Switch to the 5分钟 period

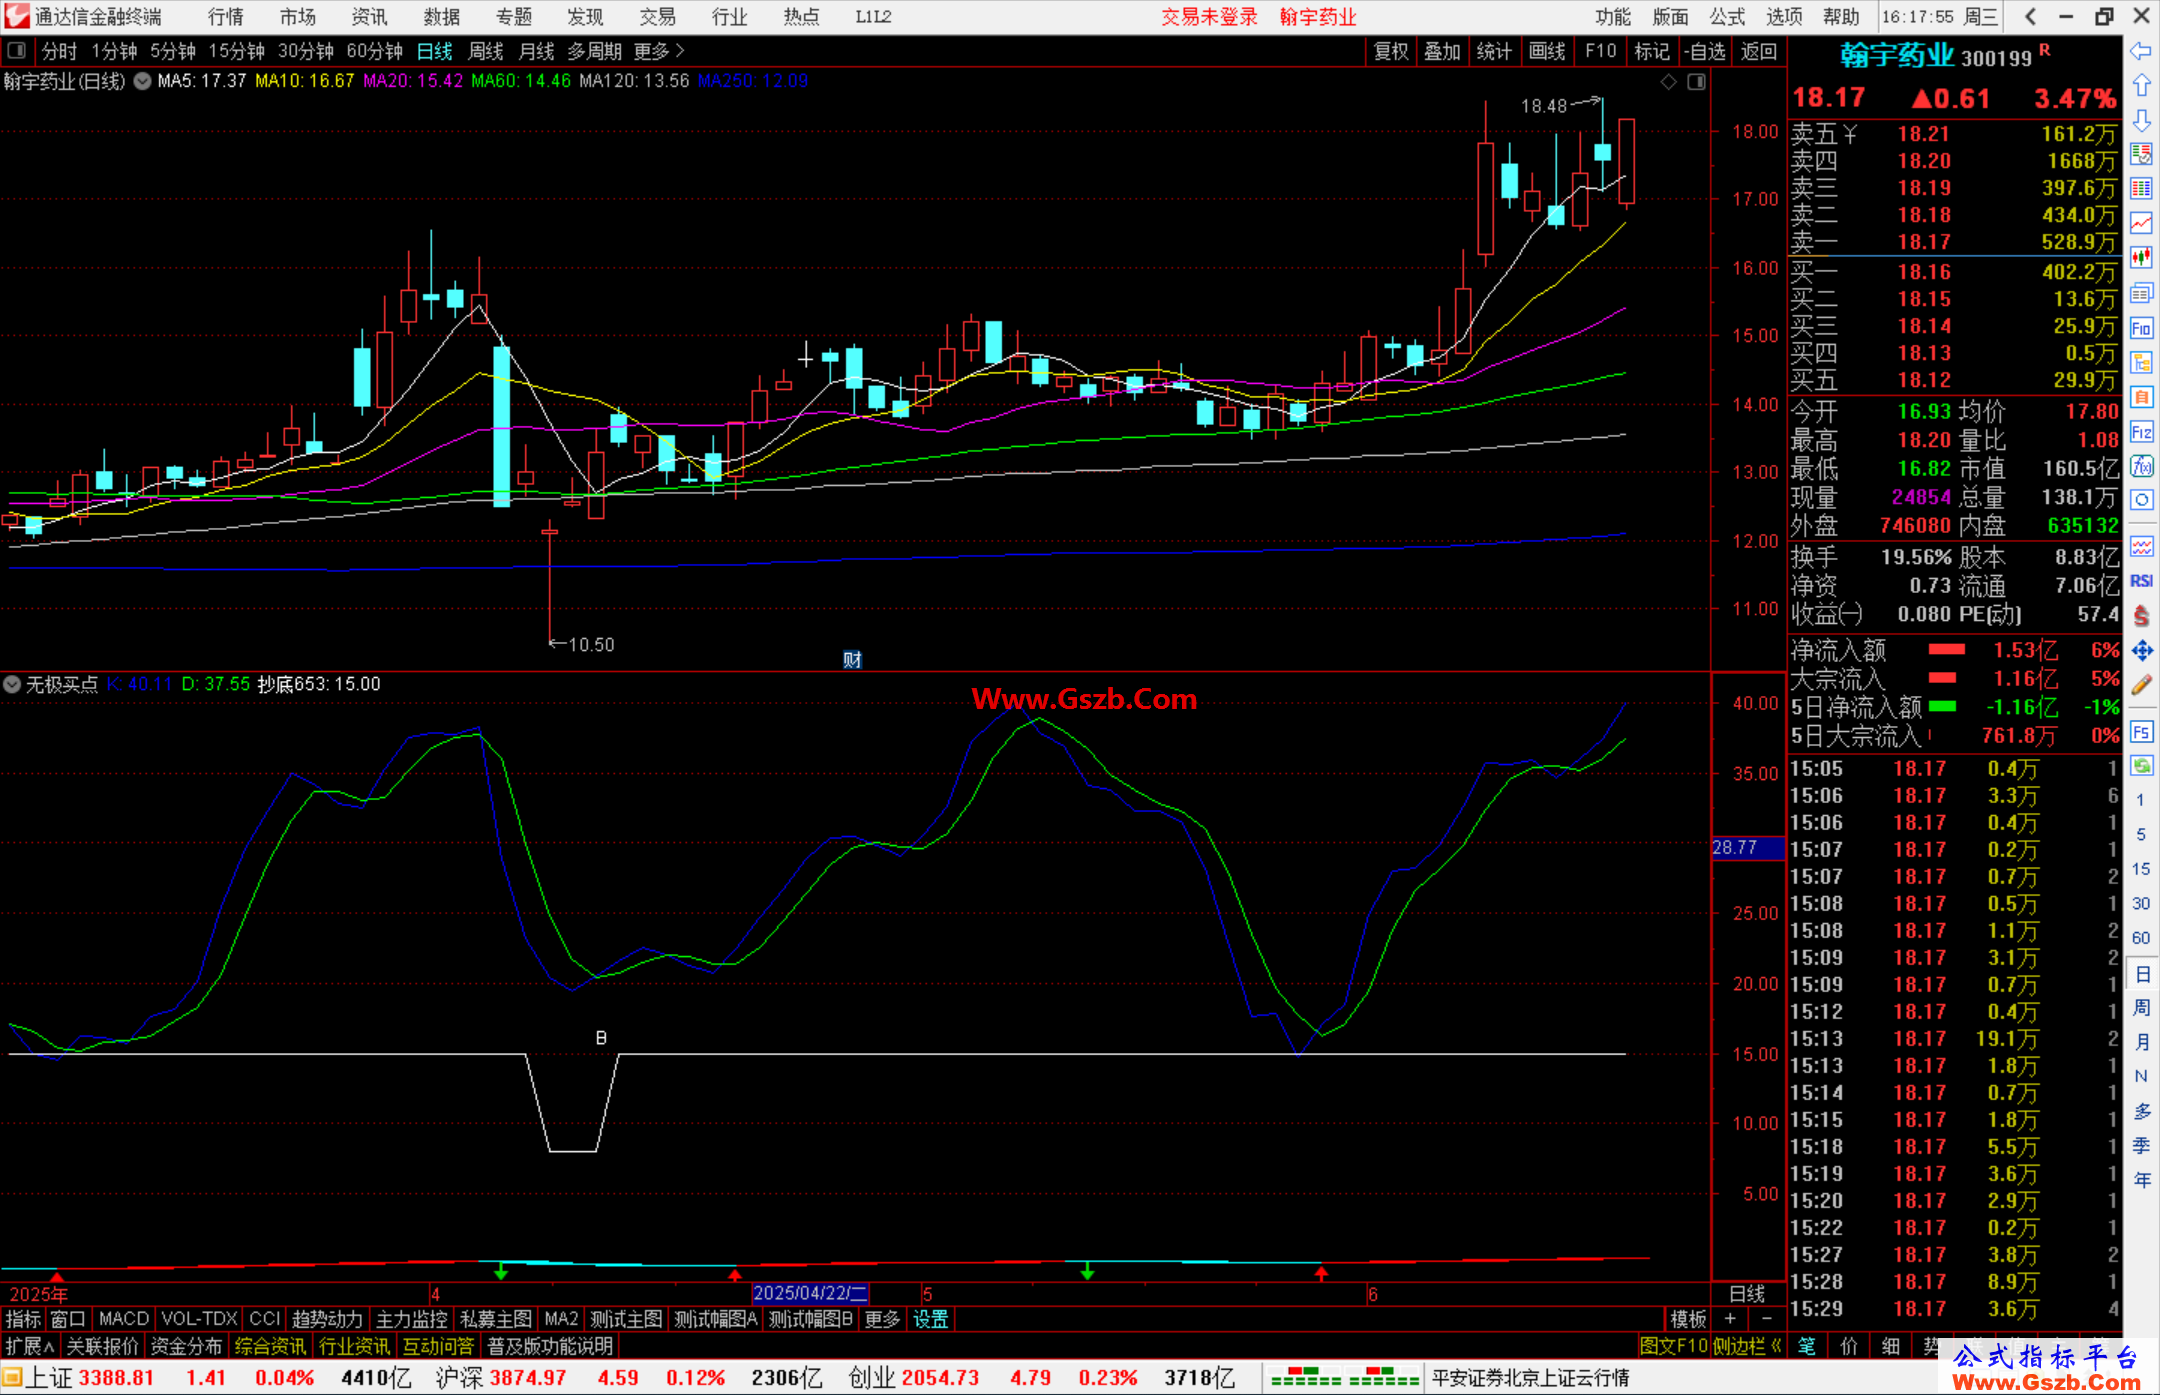point(173,51)
